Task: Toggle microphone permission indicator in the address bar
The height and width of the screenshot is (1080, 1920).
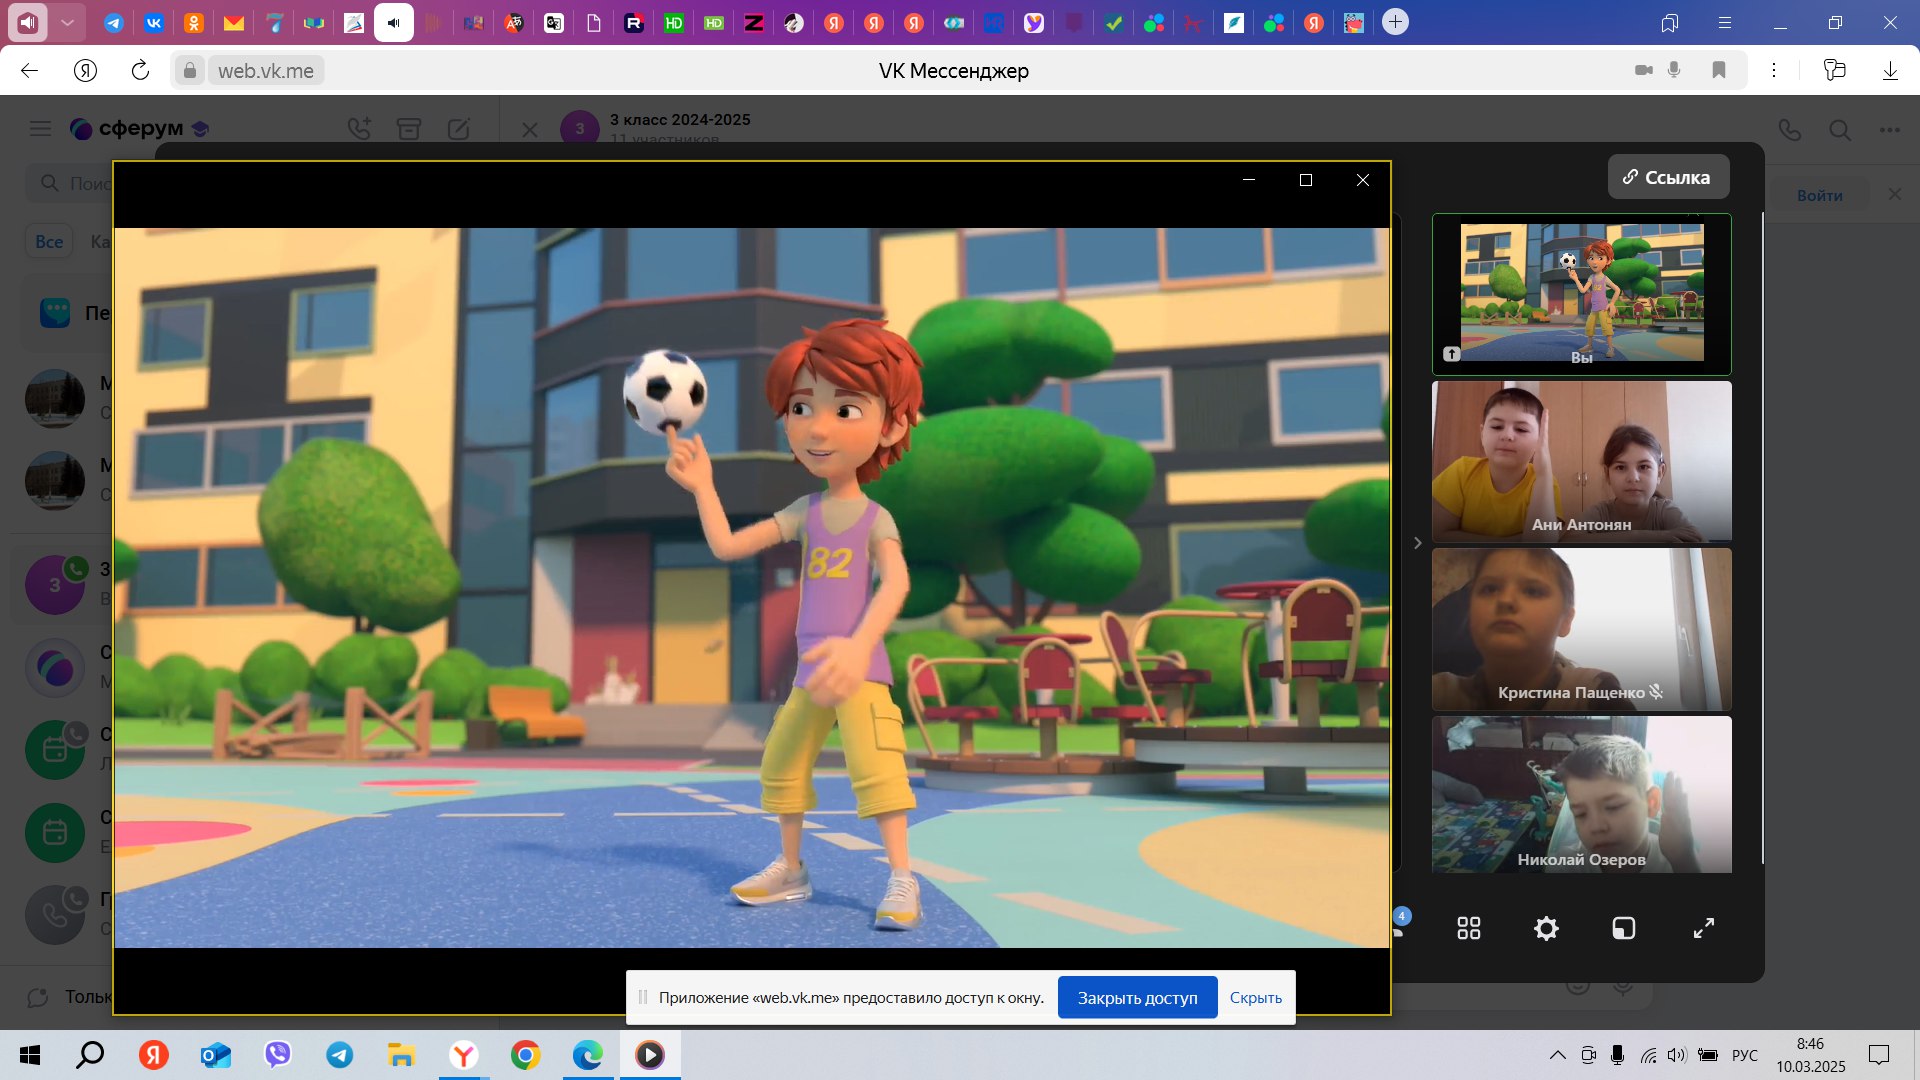Action: [x=1674, y=70]
